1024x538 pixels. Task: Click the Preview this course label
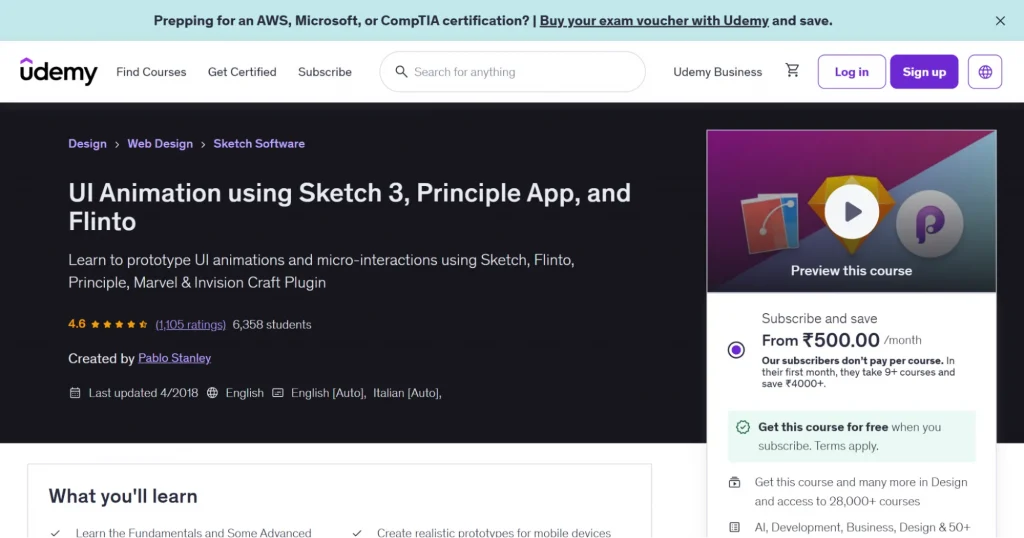pos(852,270)
